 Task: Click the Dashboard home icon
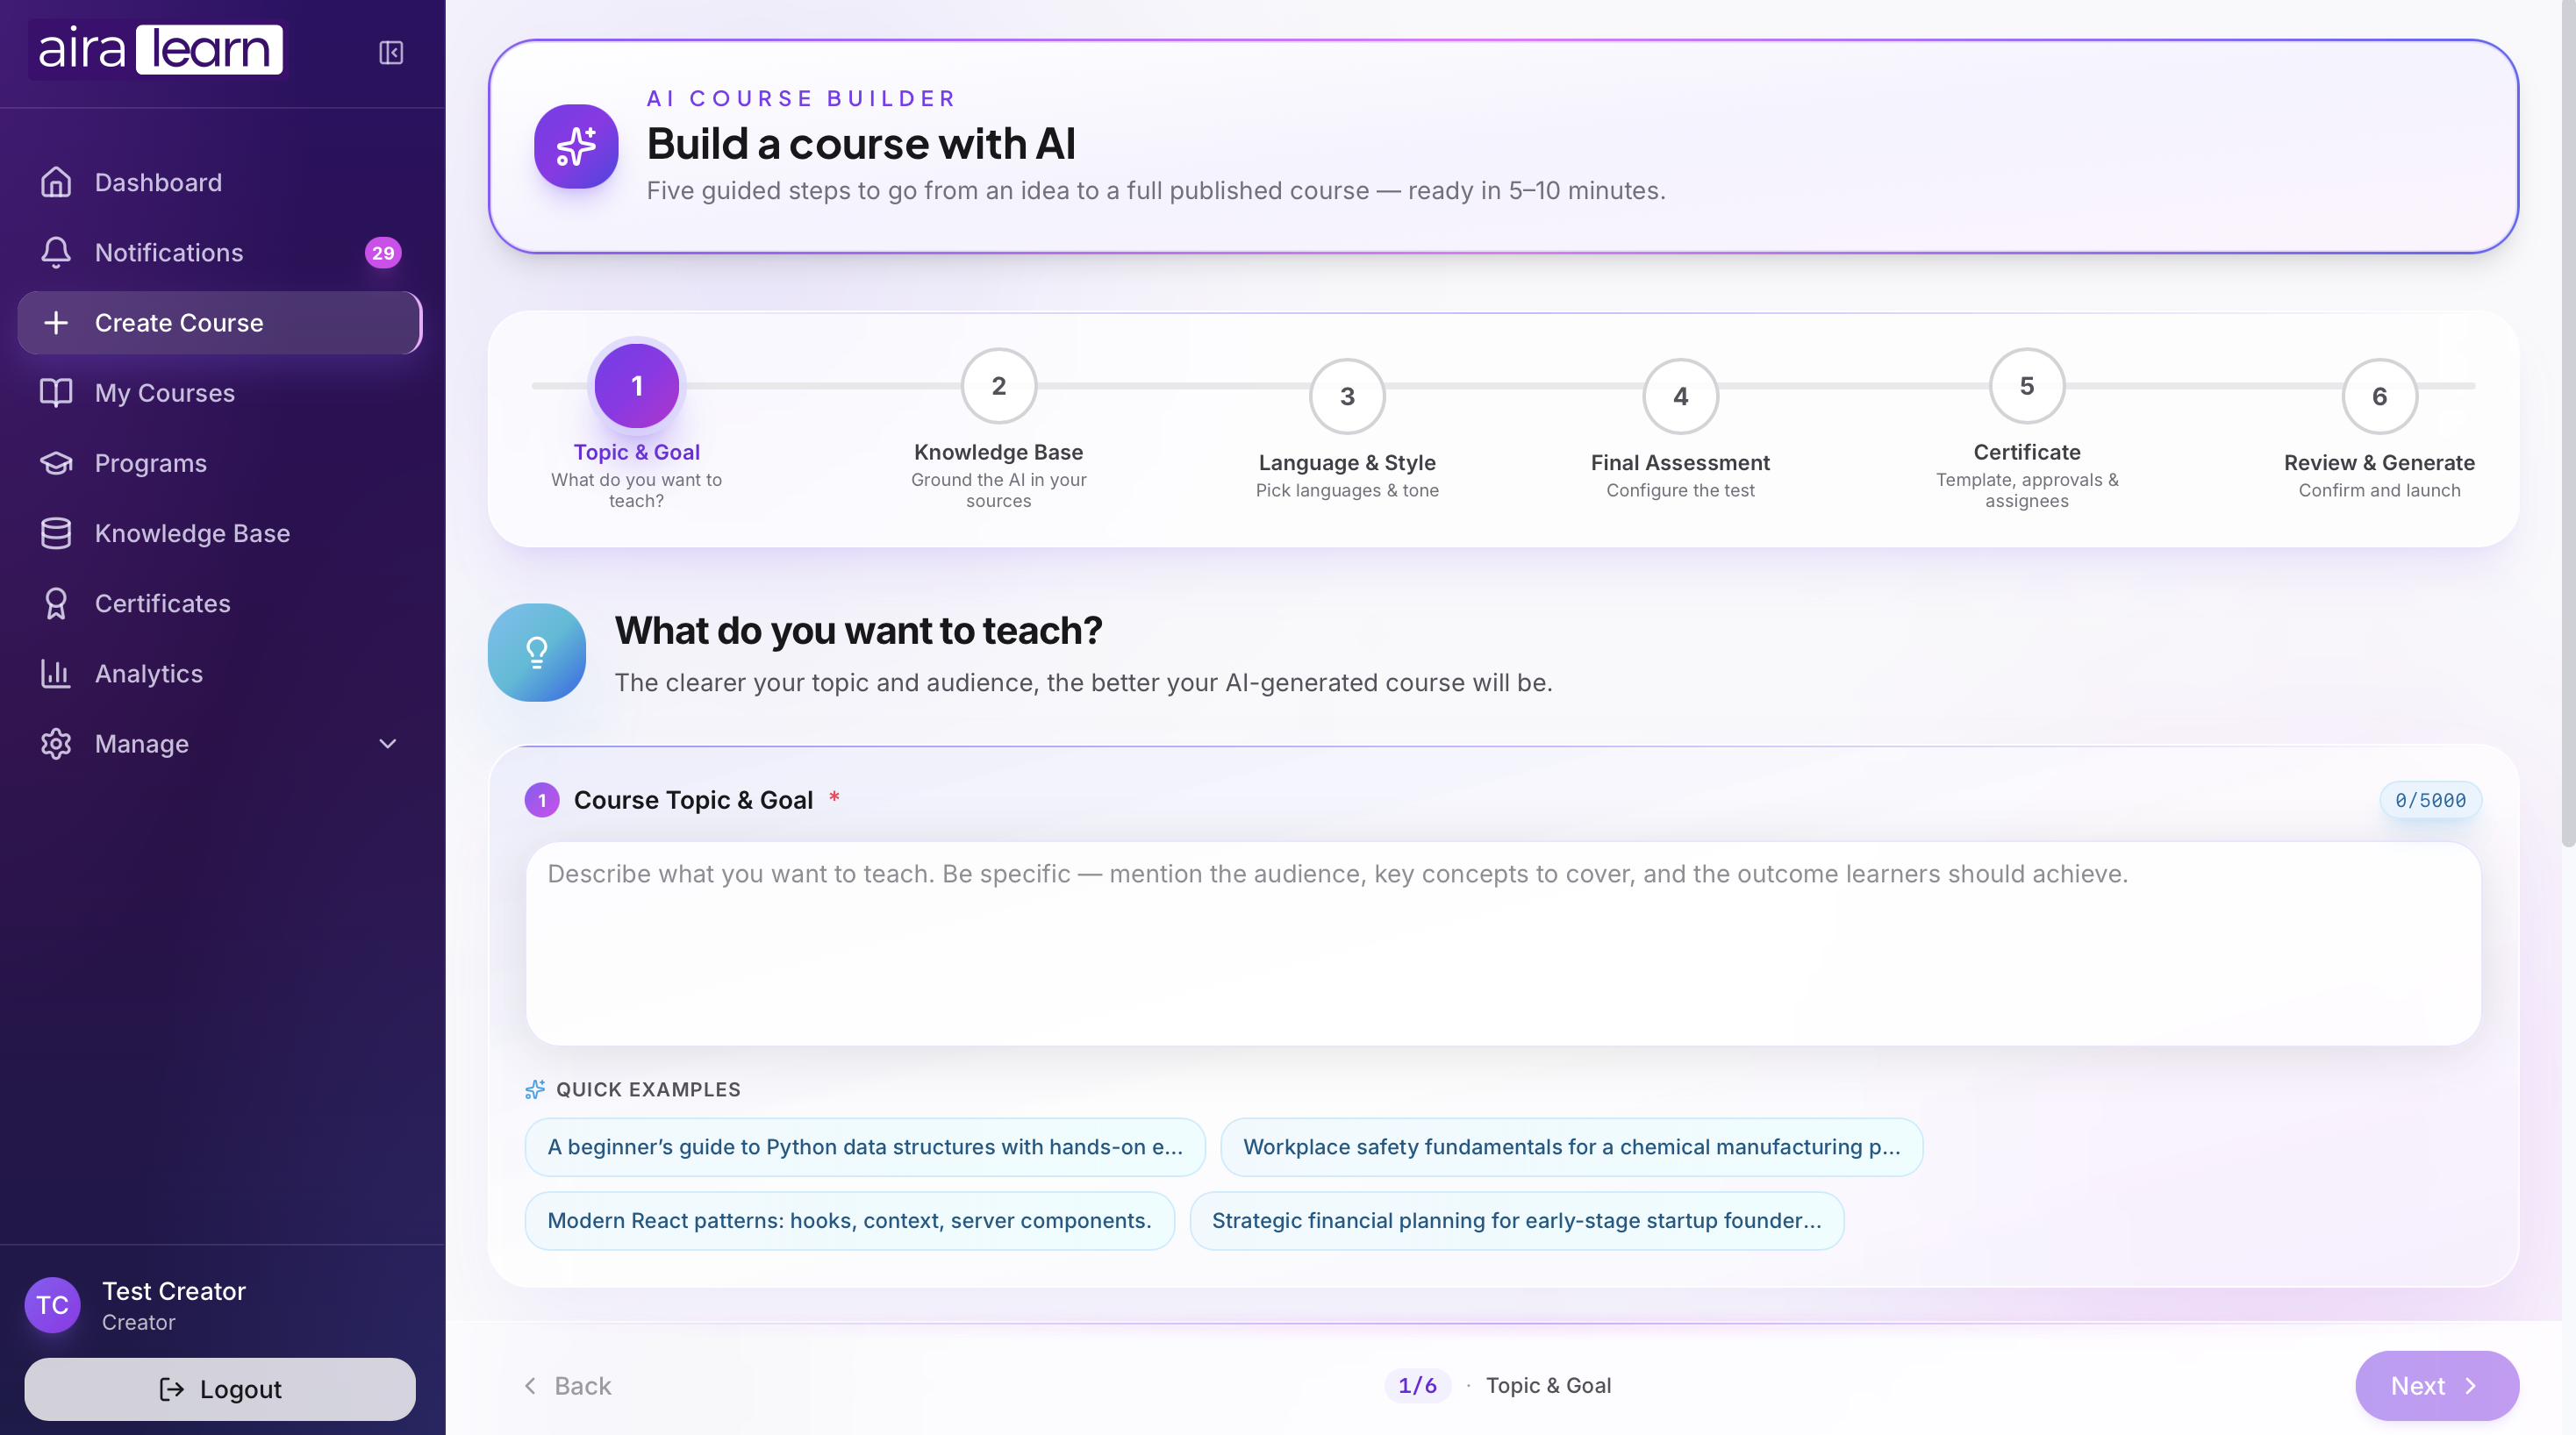(x=56, y=182)
